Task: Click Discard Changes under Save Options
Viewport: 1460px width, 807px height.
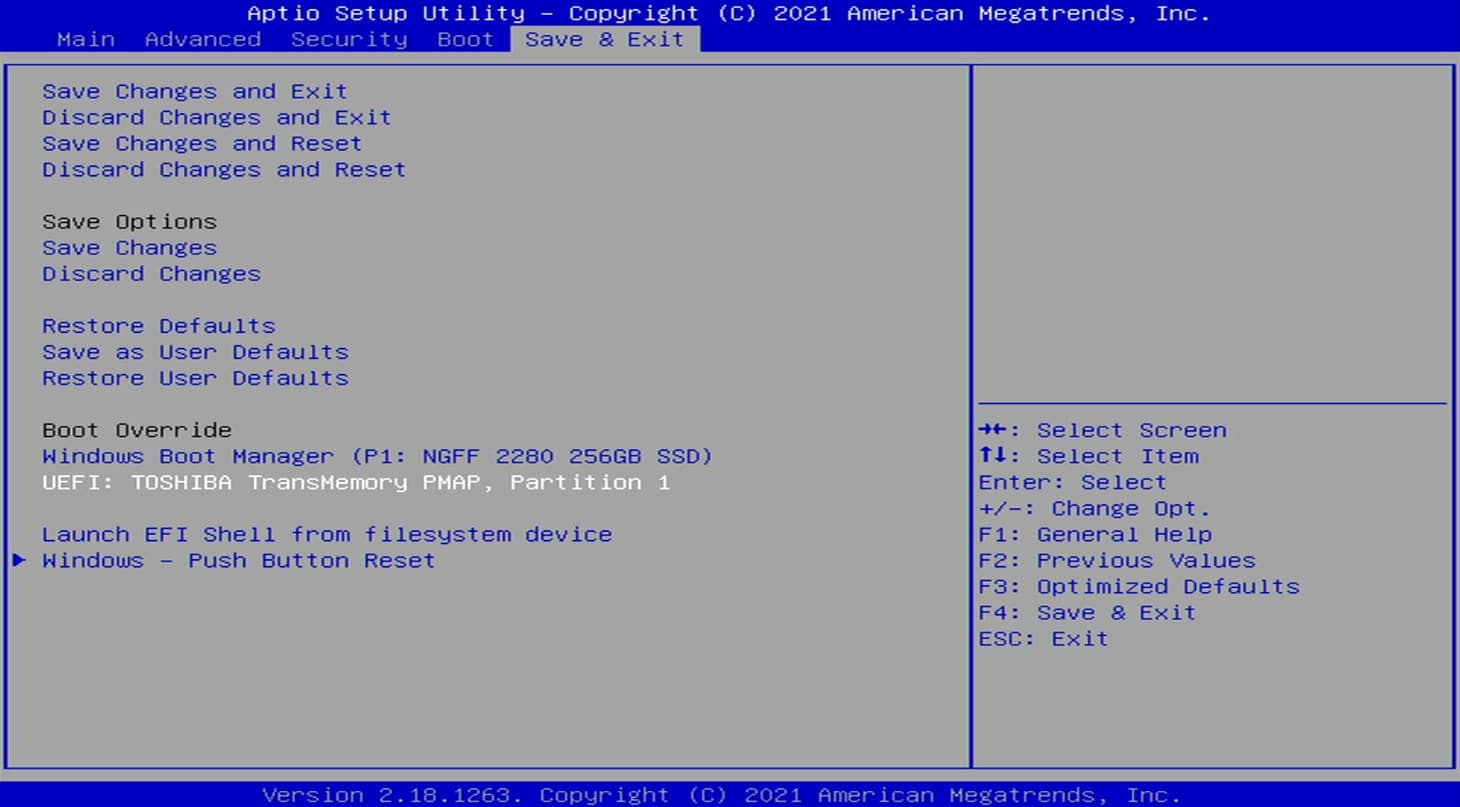Action: click(151, 273)
